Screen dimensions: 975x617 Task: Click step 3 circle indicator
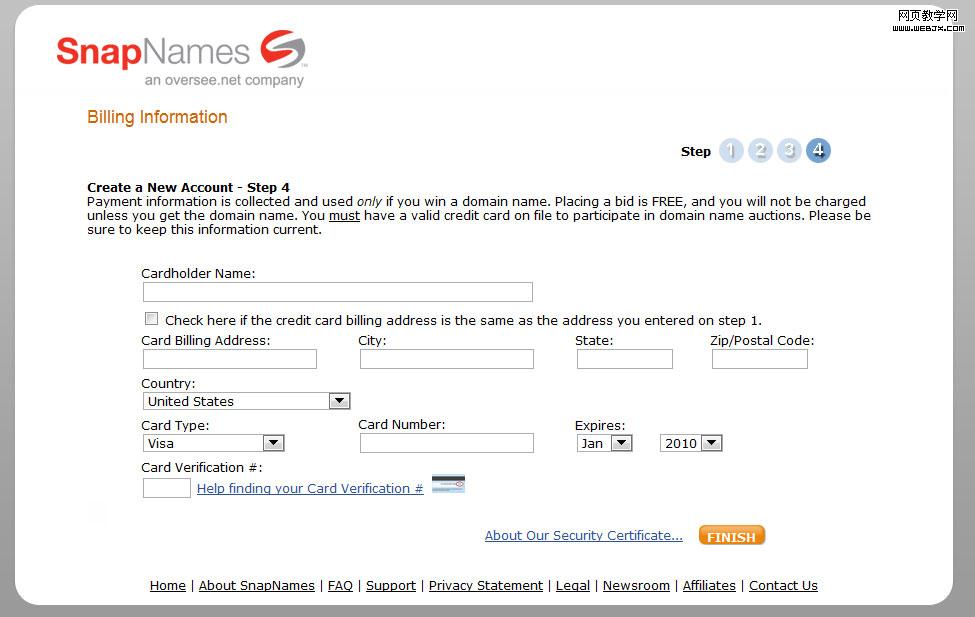tap(789, 151)
